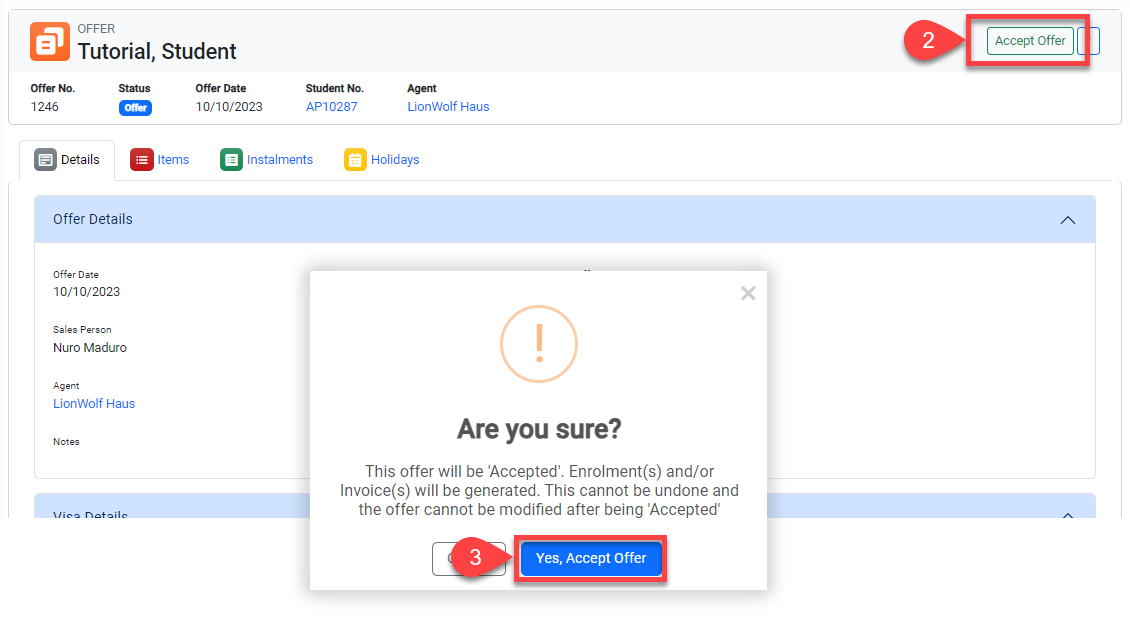Viewport: 1130px width, 618px height.
Task: Click the Are you sure? heading
Action: 539,429
